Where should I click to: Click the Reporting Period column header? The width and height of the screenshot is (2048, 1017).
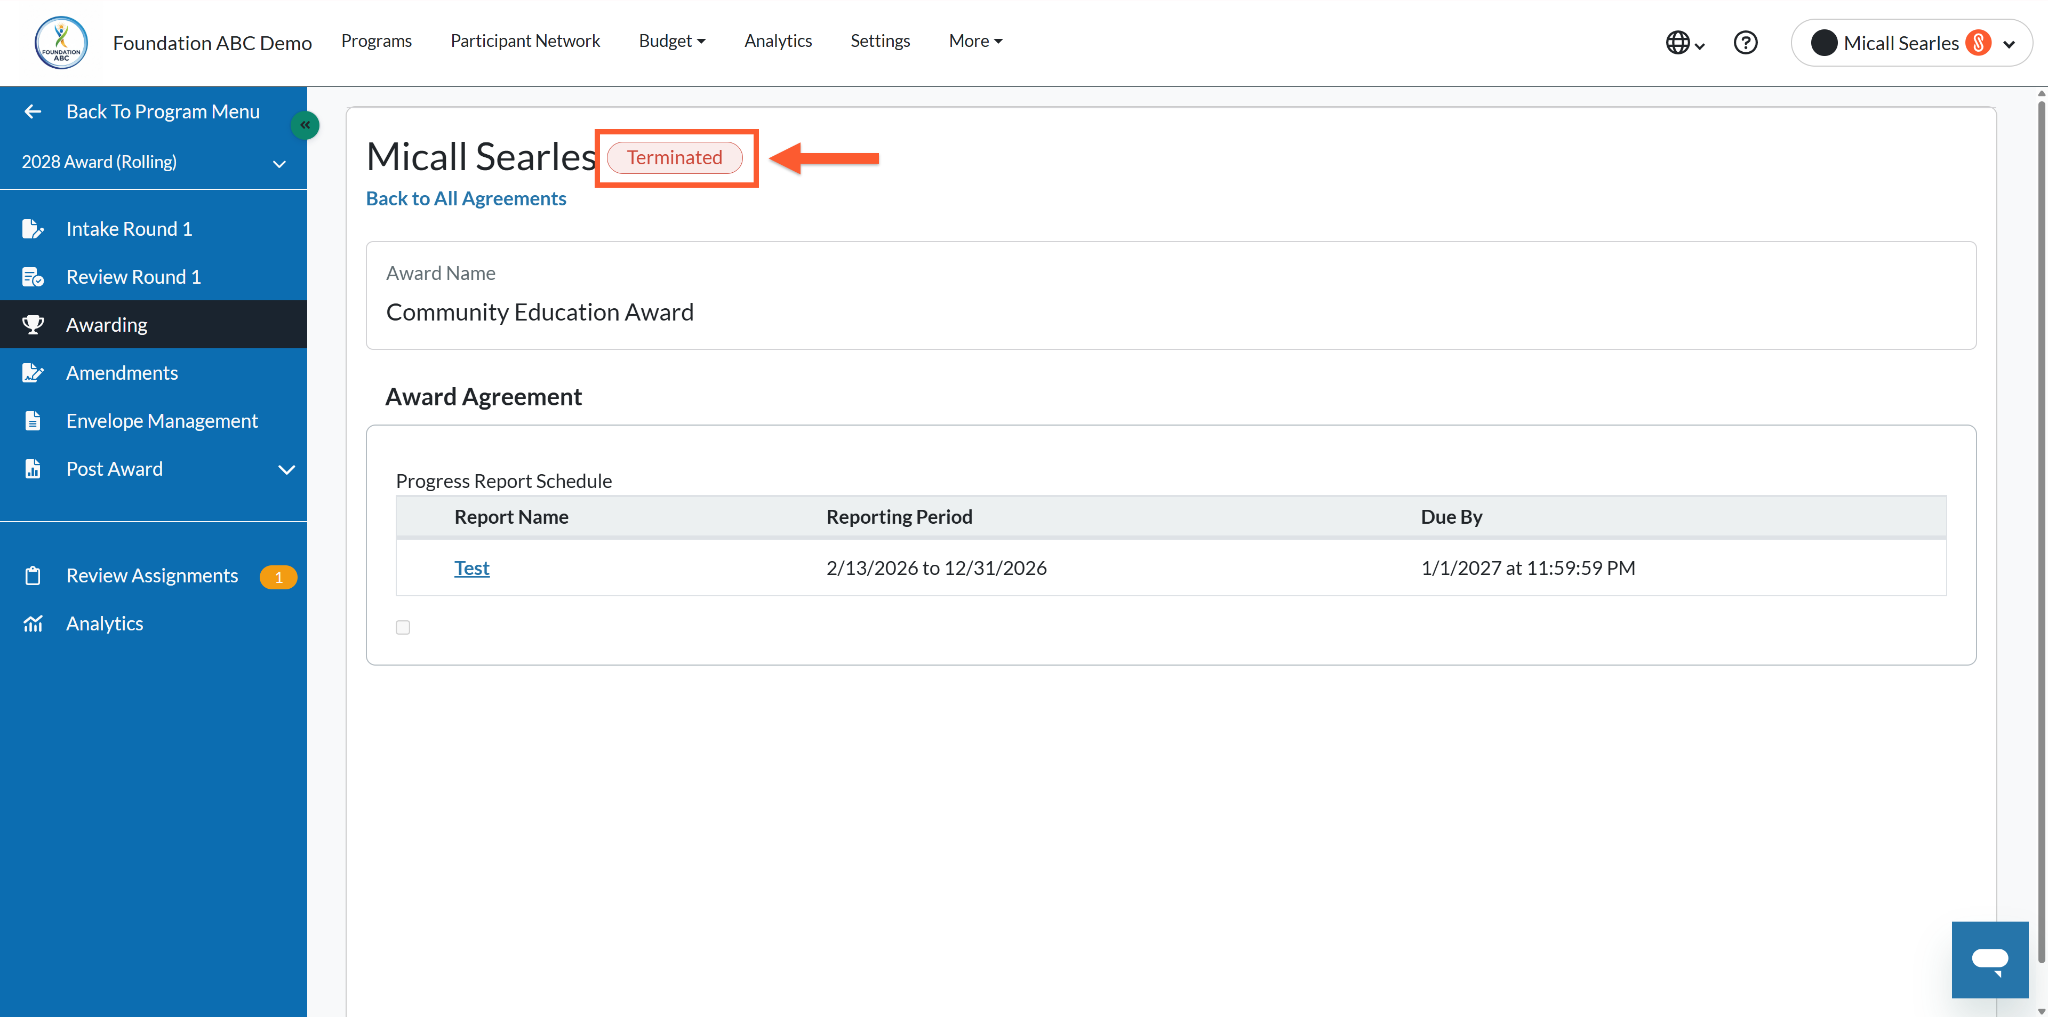coord(899,517)
